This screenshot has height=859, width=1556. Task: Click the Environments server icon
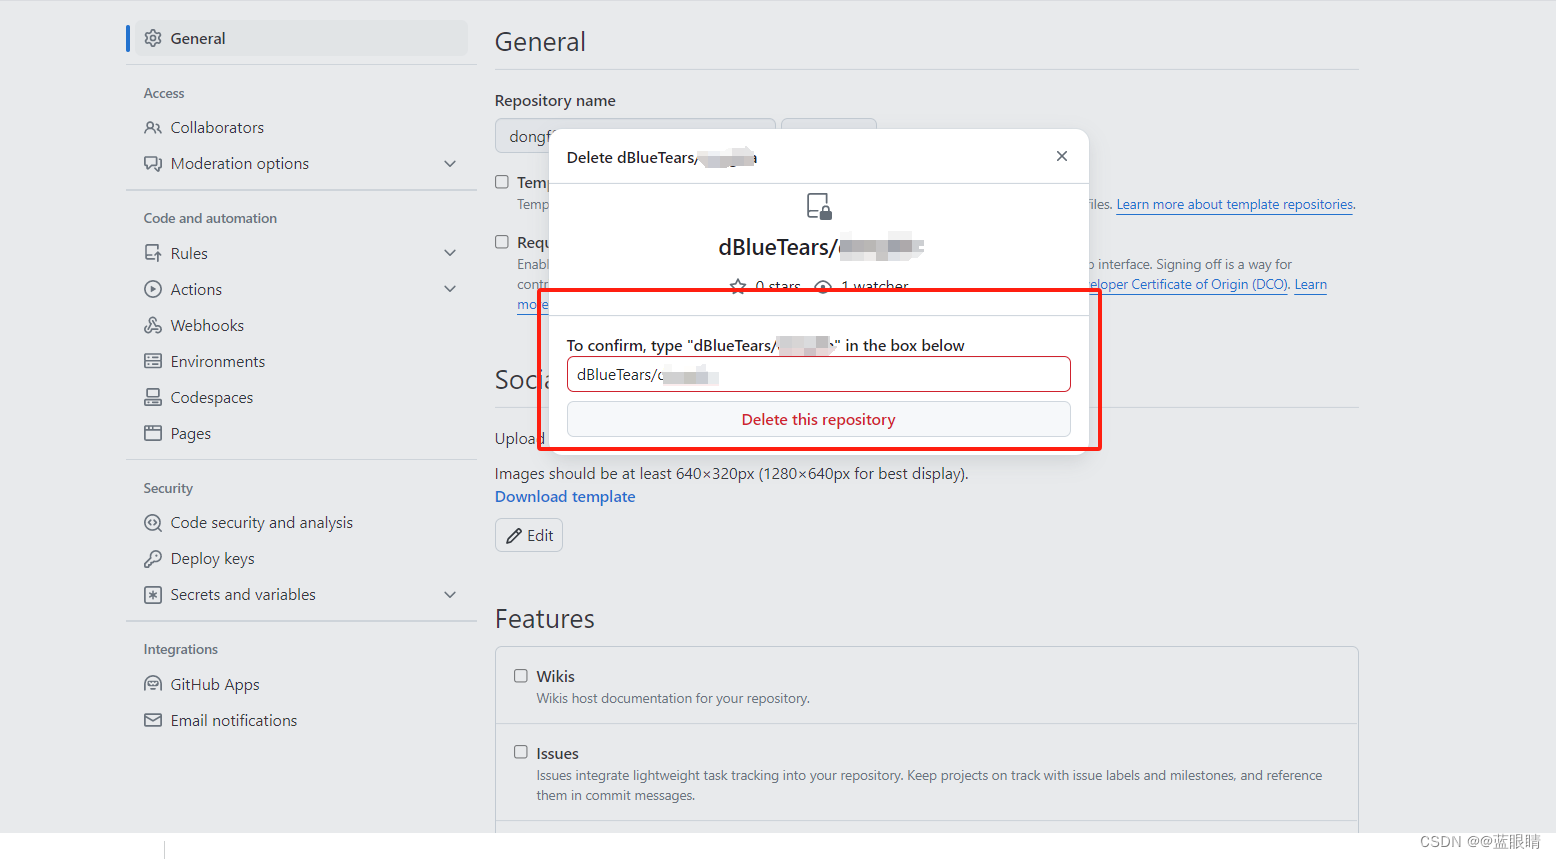coord(153,361)
